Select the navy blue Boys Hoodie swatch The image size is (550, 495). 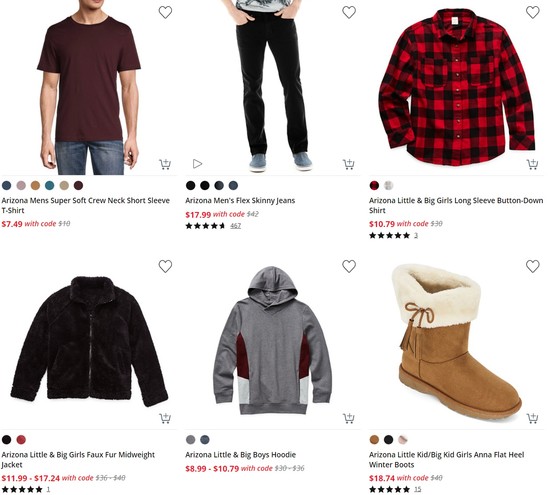pyautogui.click(x=205, y=439)
